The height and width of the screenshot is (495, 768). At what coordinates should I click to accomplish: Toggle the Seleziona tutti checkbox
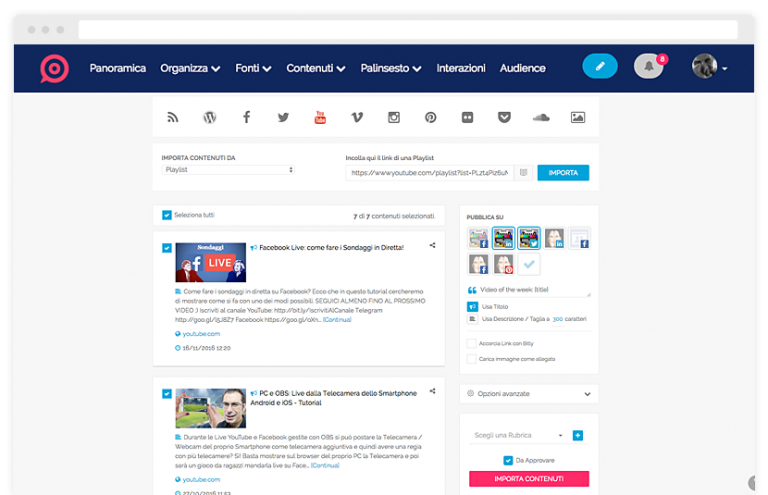[167, 215]
